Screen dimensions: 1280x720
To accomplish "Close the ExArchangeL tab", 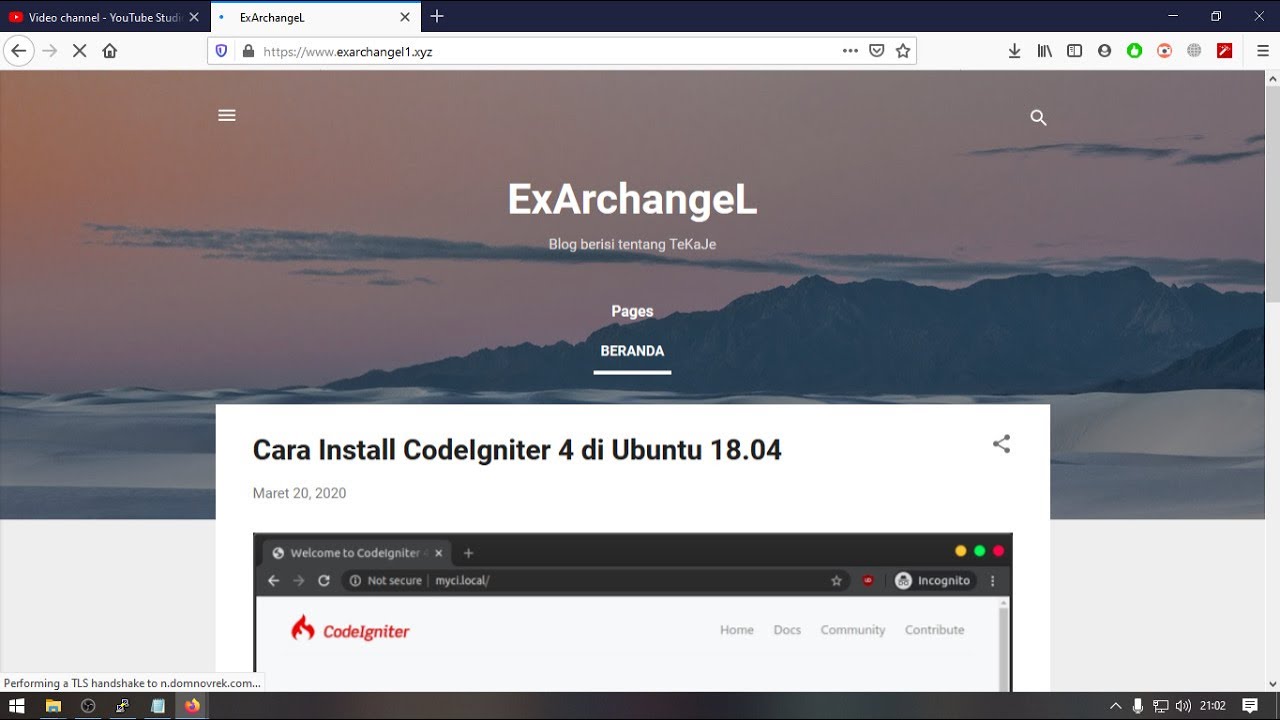I will point(405,17).
